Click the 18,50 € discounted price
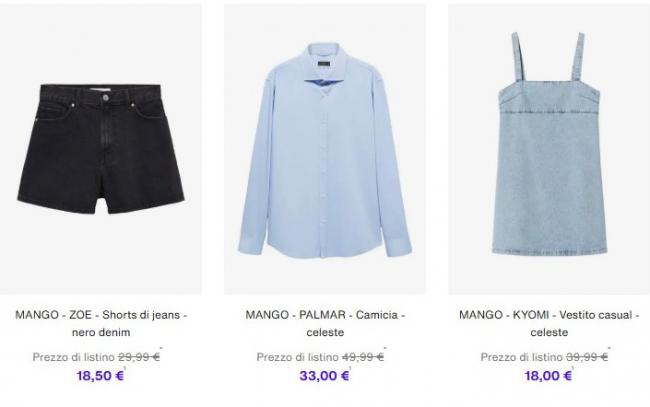Viewport: 650px width, 407px height. [x=100, y=376]
